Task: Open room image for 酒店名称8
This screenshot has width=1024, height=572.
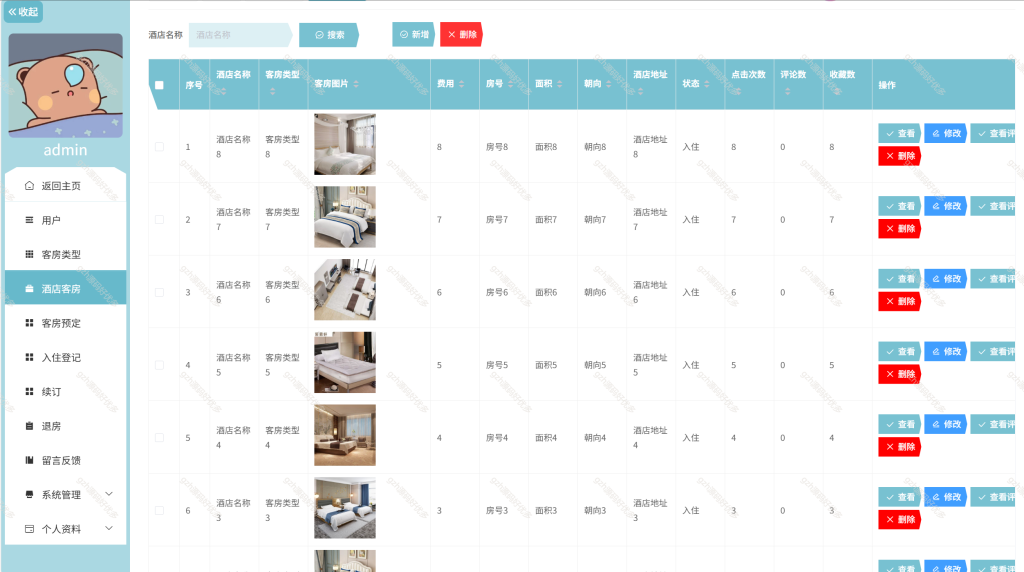Action: point(345,144)
